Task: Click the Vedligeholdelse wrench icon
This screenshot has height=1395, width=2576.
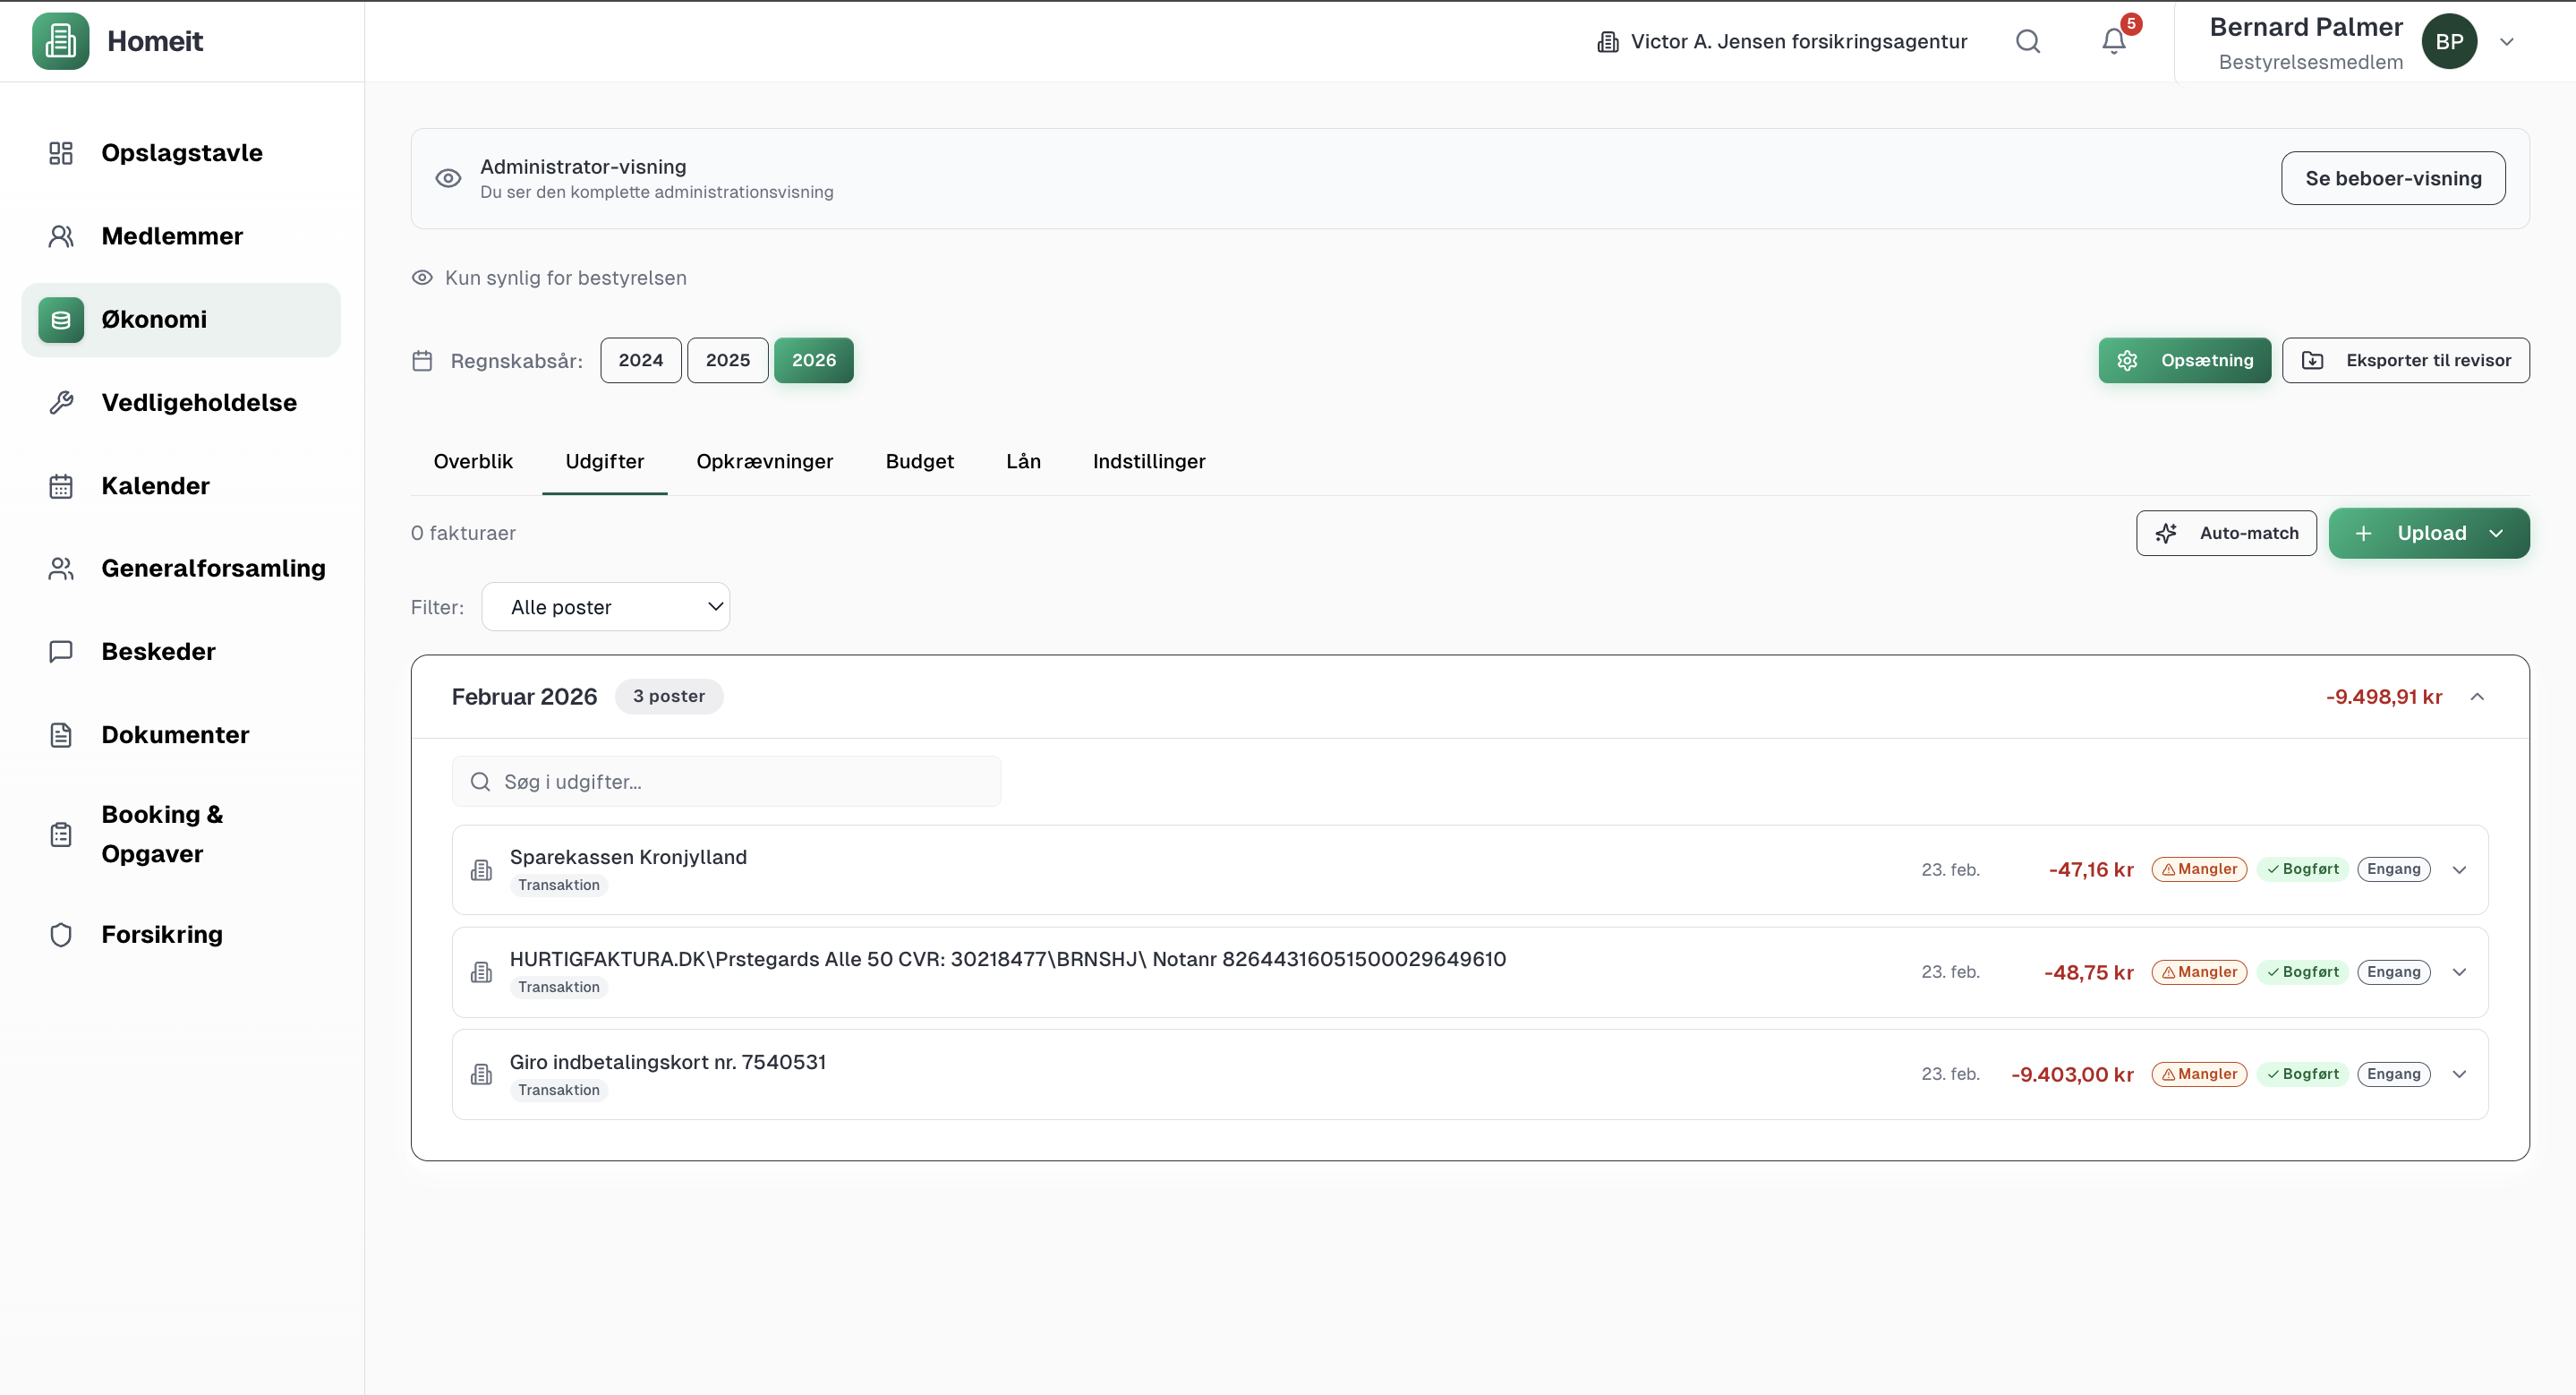Action: [x=61, y=402]
